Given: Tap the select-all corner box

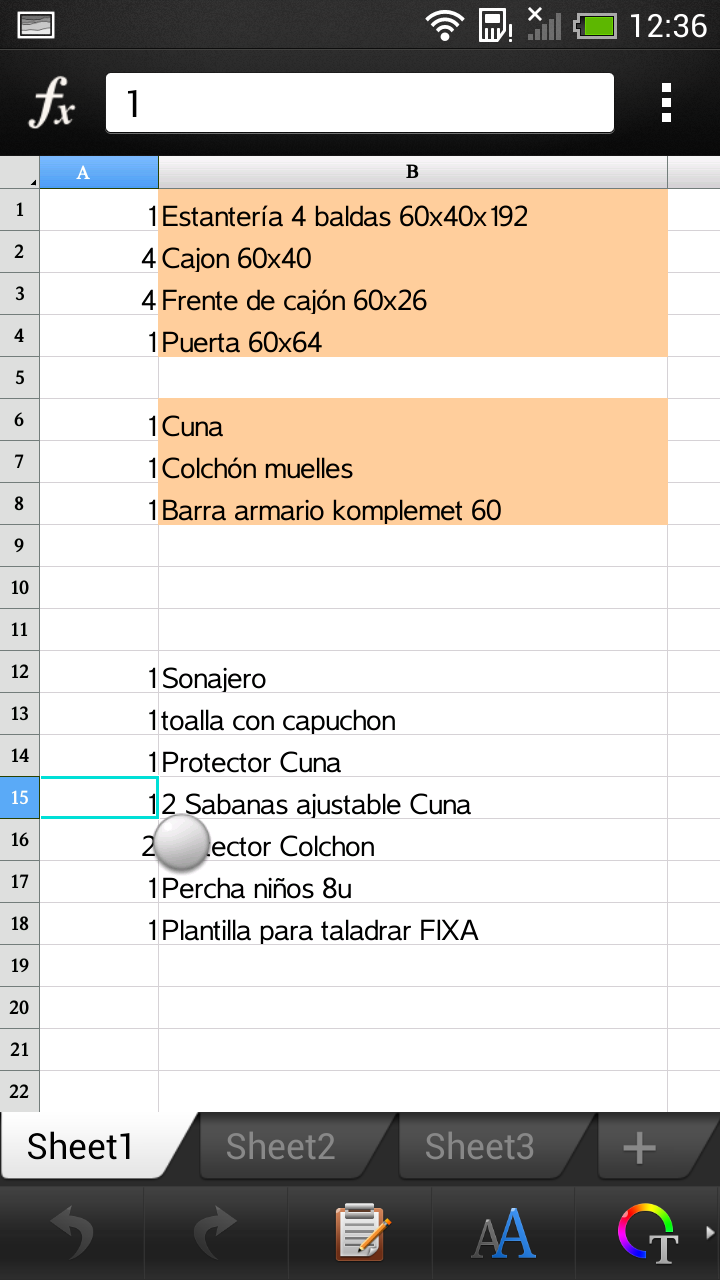Looking at the screenshot, I should pyautogui.click(x=20, y=172).
